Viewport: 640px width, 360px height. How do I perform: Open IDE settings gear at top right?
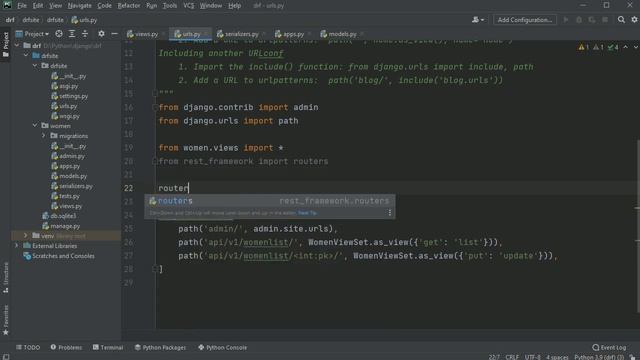point(634,20)
